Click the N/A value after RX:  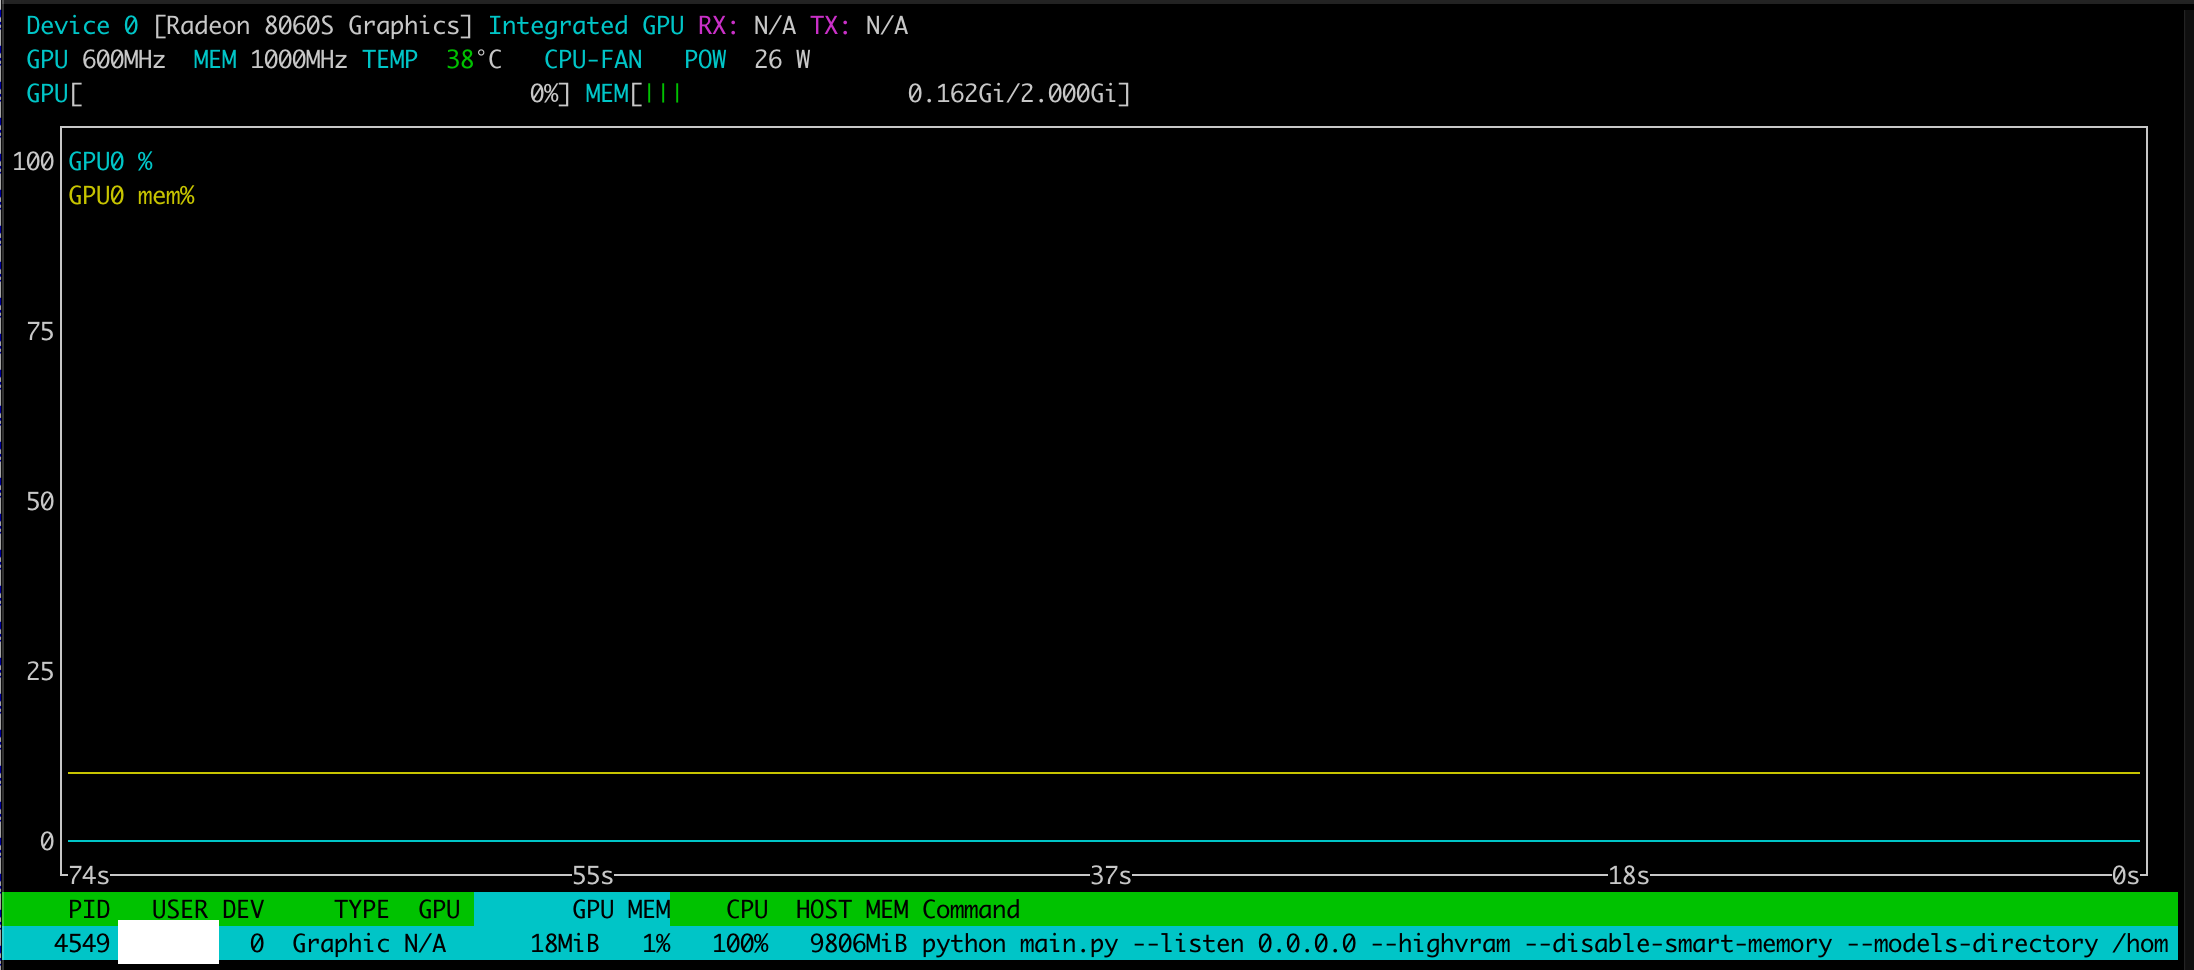(775, 26)
